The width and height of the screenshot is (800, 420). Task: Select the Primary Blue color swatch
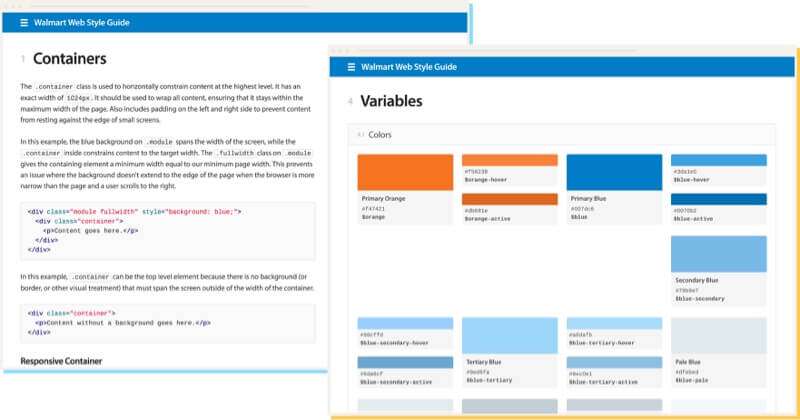click(x=614, y=172)
